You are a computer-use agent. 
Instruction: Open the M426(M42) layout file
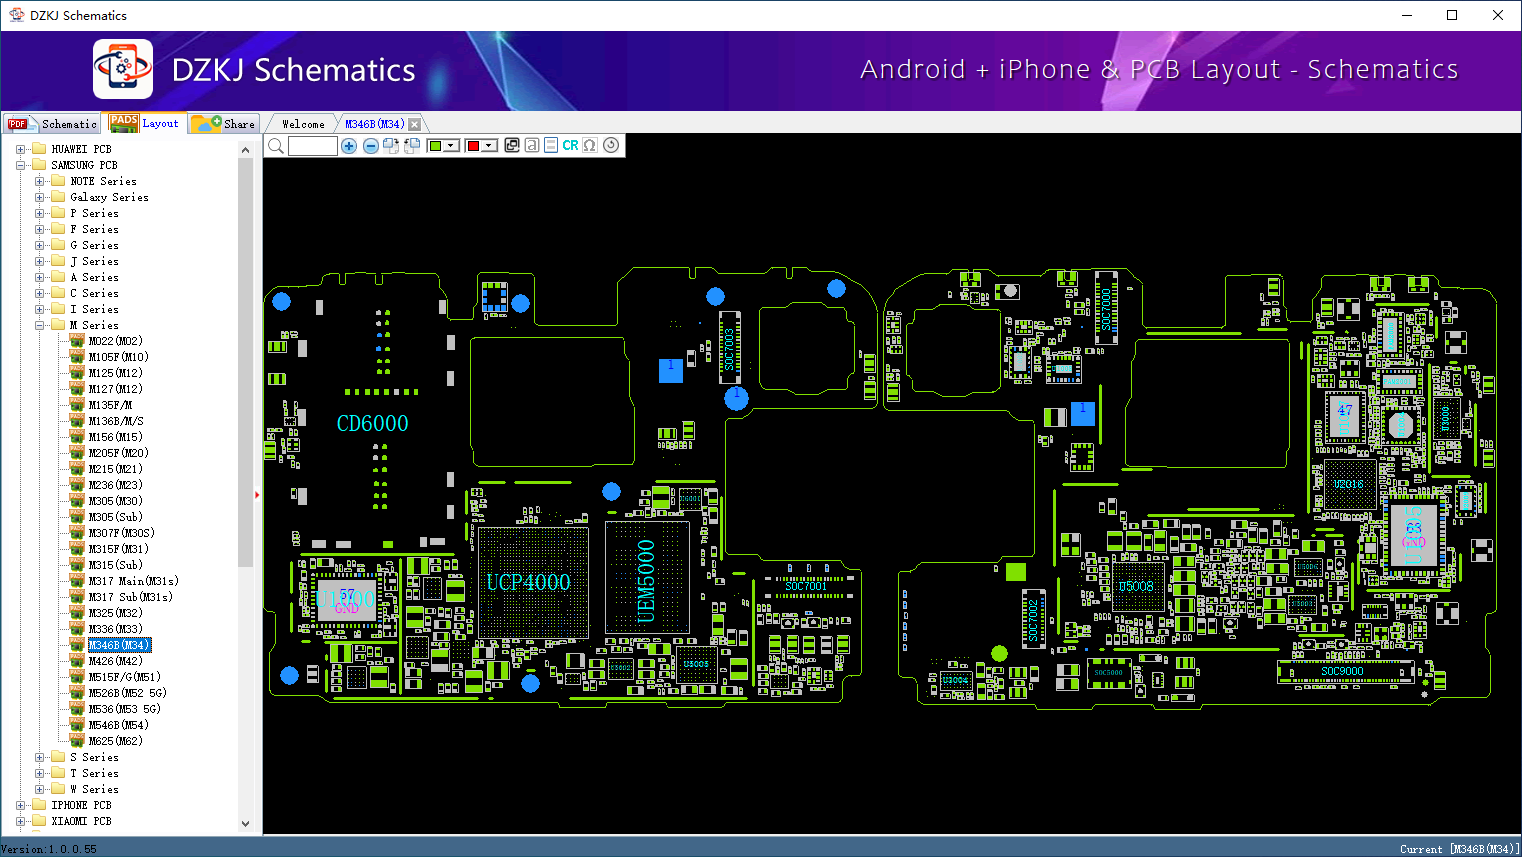pyautogui.click(x=116, y=661)
